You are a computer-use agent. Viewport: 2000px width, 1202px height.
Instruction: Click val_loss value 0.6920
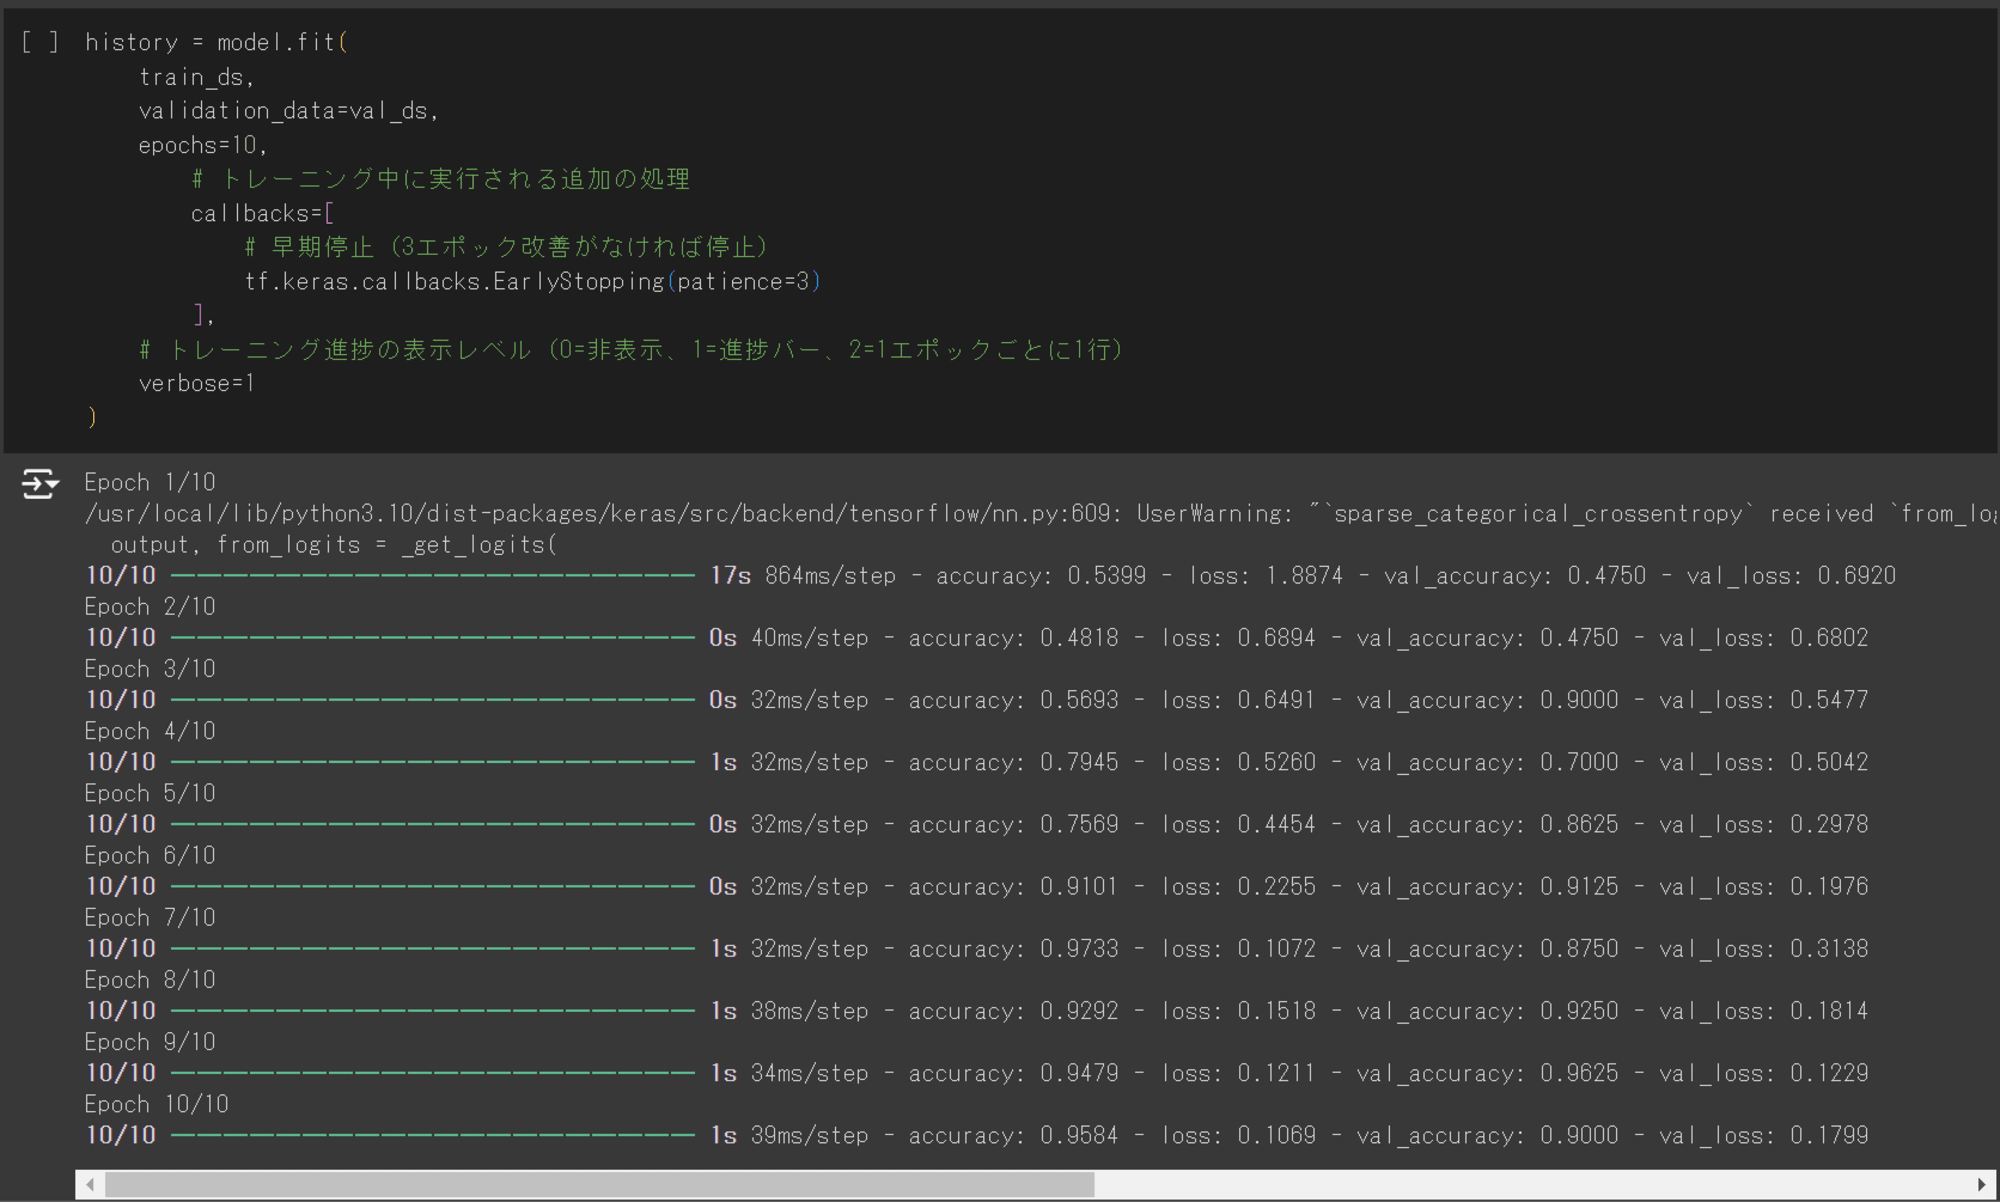click(x=1856, y=576)
